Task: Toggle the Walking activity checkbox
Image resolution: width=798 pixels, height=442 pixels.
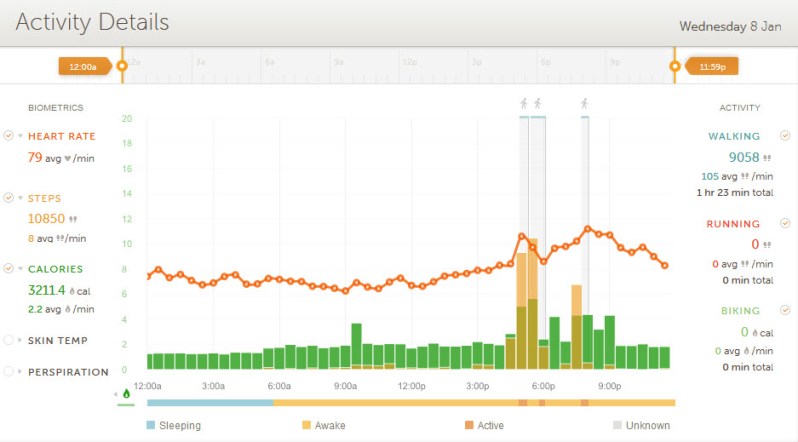Action: [784, 136]
